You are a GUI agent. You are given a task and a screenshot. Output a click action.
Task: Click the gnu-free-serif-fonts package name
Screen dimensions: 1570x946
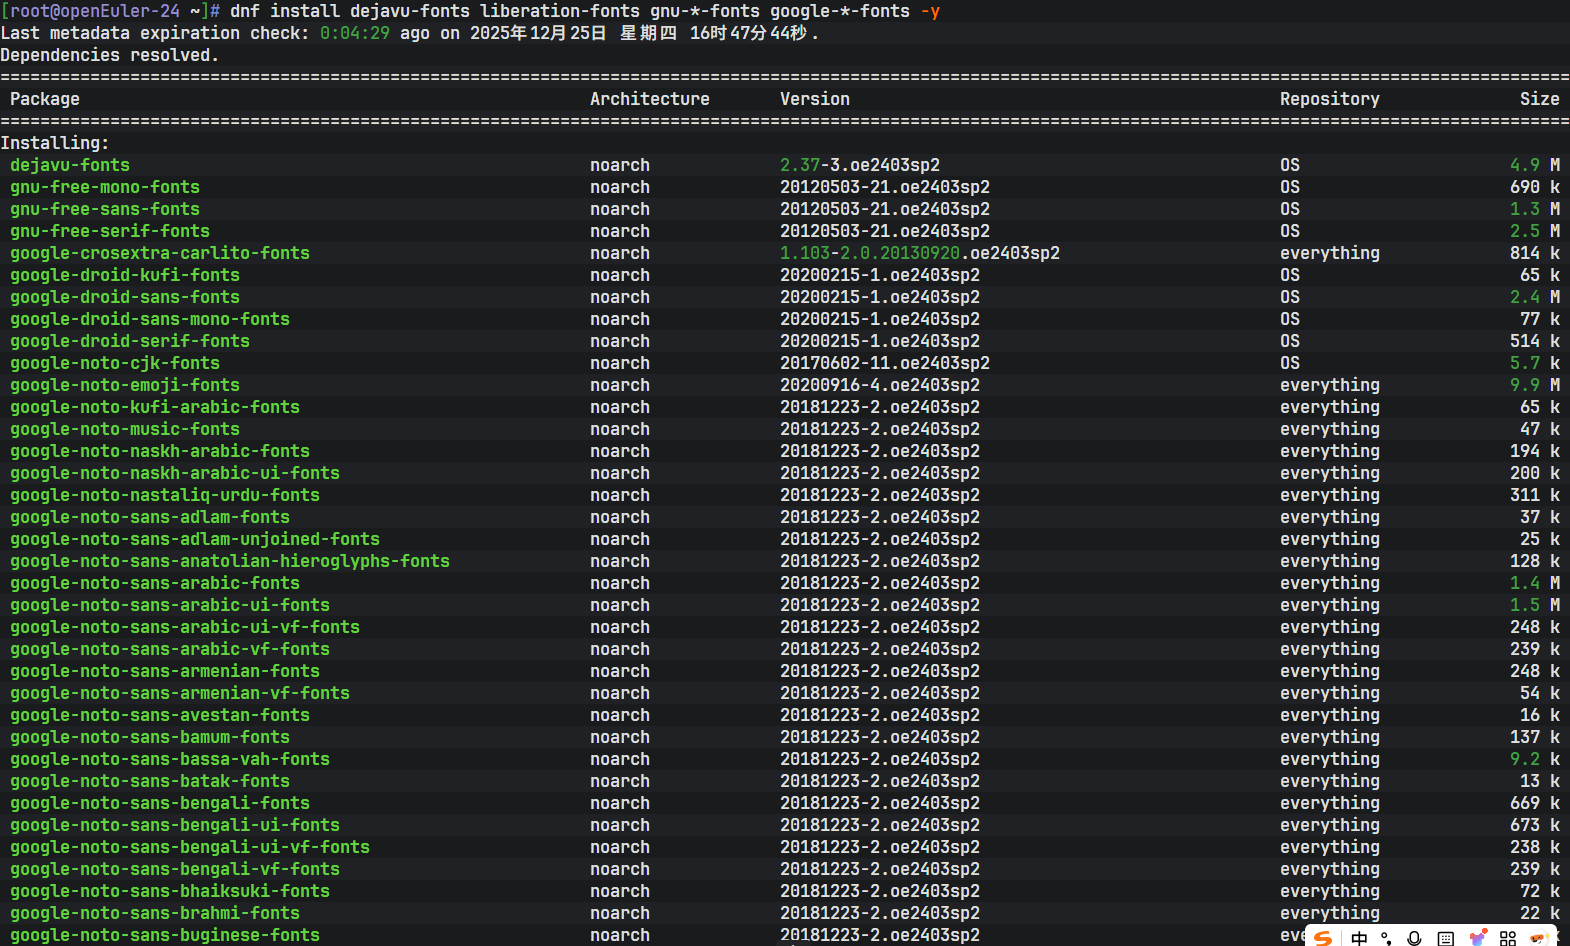point(110,231)
